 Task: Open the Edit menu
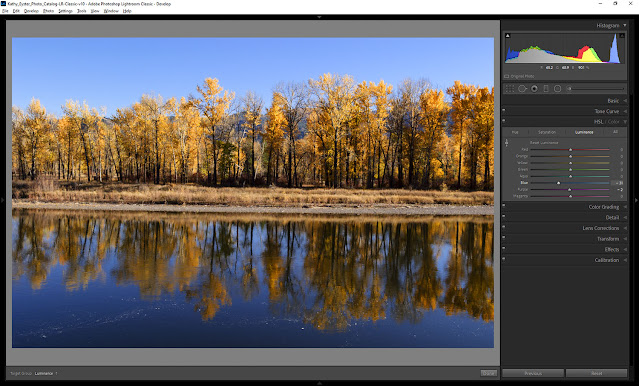pyautogui.click(x=16, y=11)
